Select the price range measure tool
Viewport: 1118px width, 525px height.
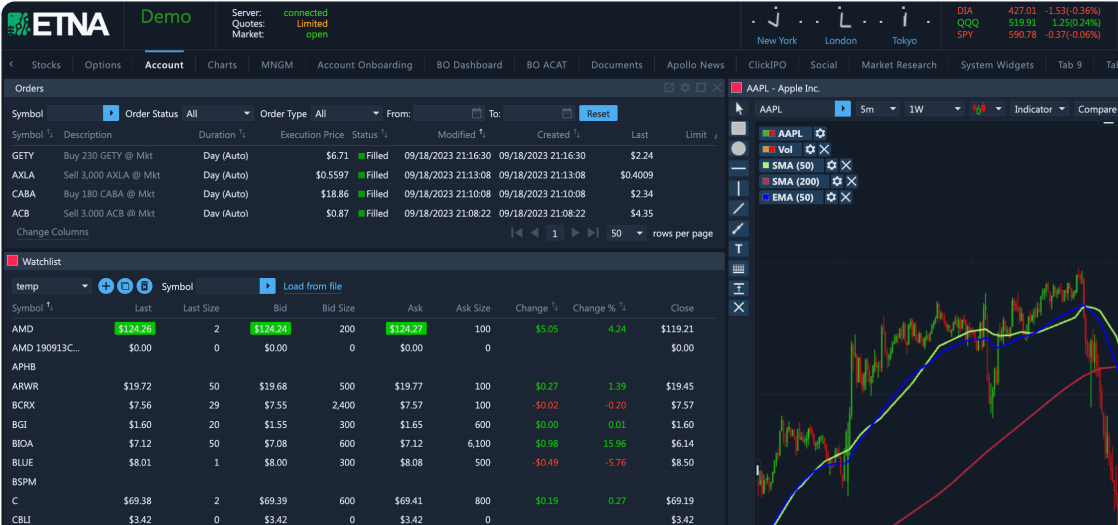point(739,287)
